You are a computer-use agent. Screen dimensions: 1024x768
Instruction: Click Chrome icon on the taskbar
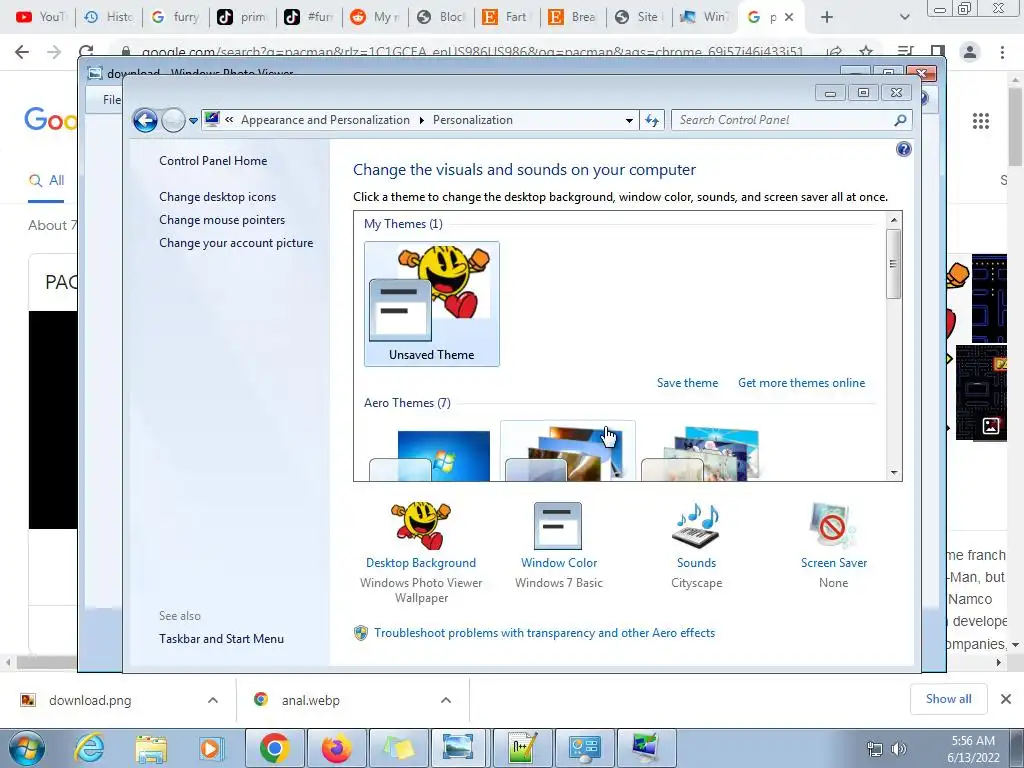(x=274, y=748)
